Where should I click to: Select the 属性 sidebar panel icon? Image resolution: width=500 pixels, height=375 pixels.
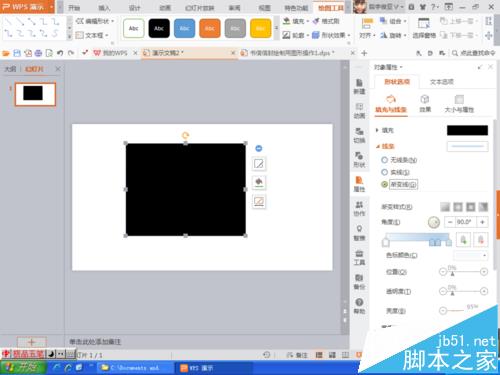[359, 184]
